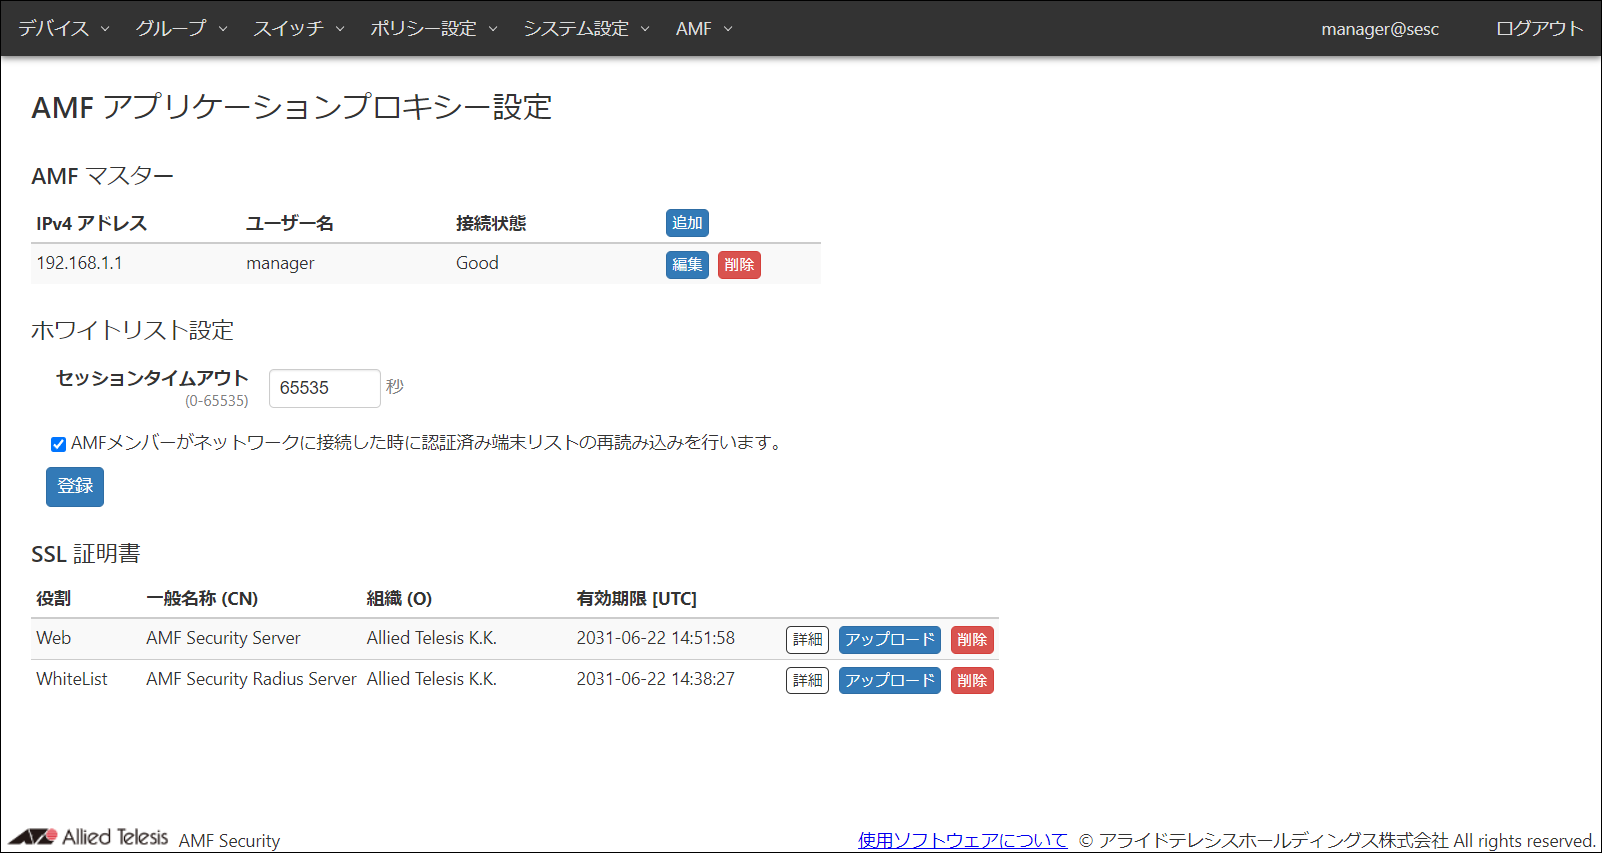
Task: Delete the 192.168.1.1 AMF master entry
Action: point(739,265)
